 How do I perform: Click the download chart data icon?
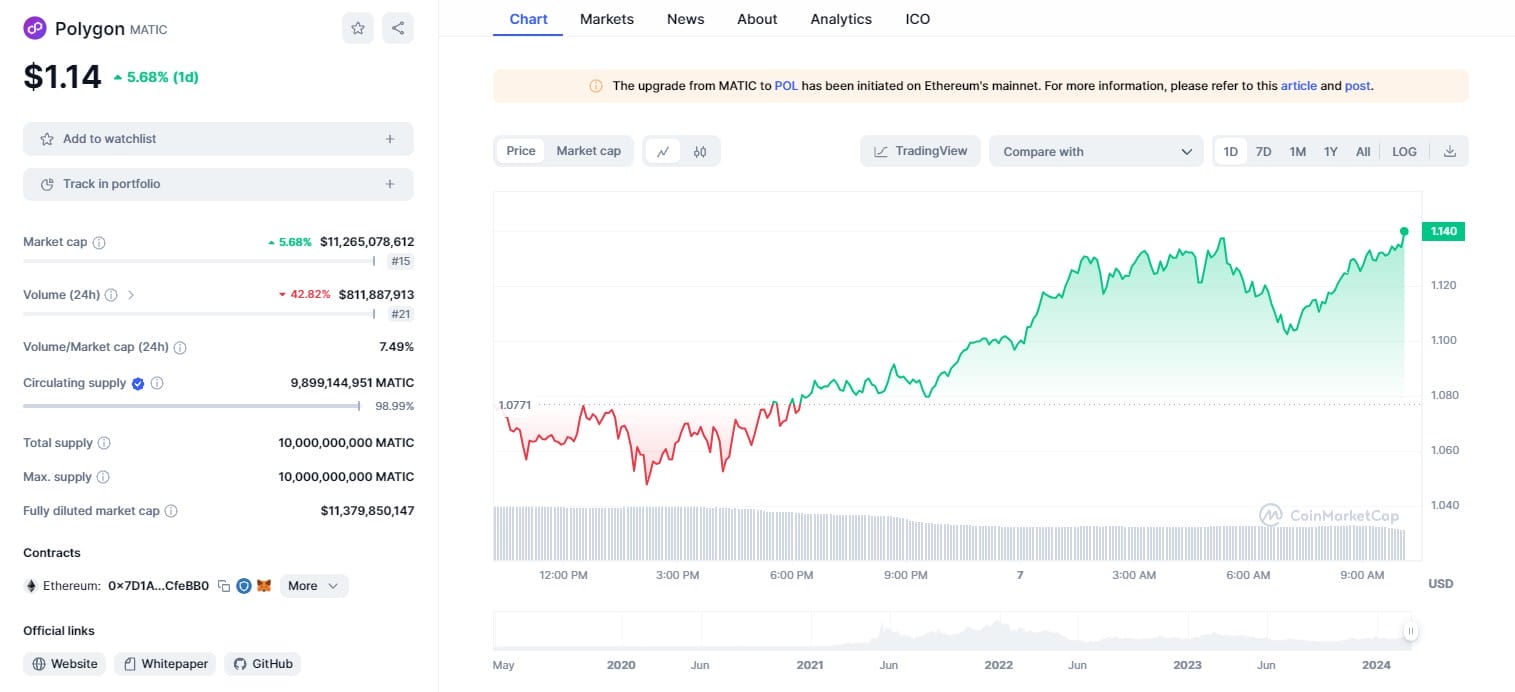coord(1450,152)
